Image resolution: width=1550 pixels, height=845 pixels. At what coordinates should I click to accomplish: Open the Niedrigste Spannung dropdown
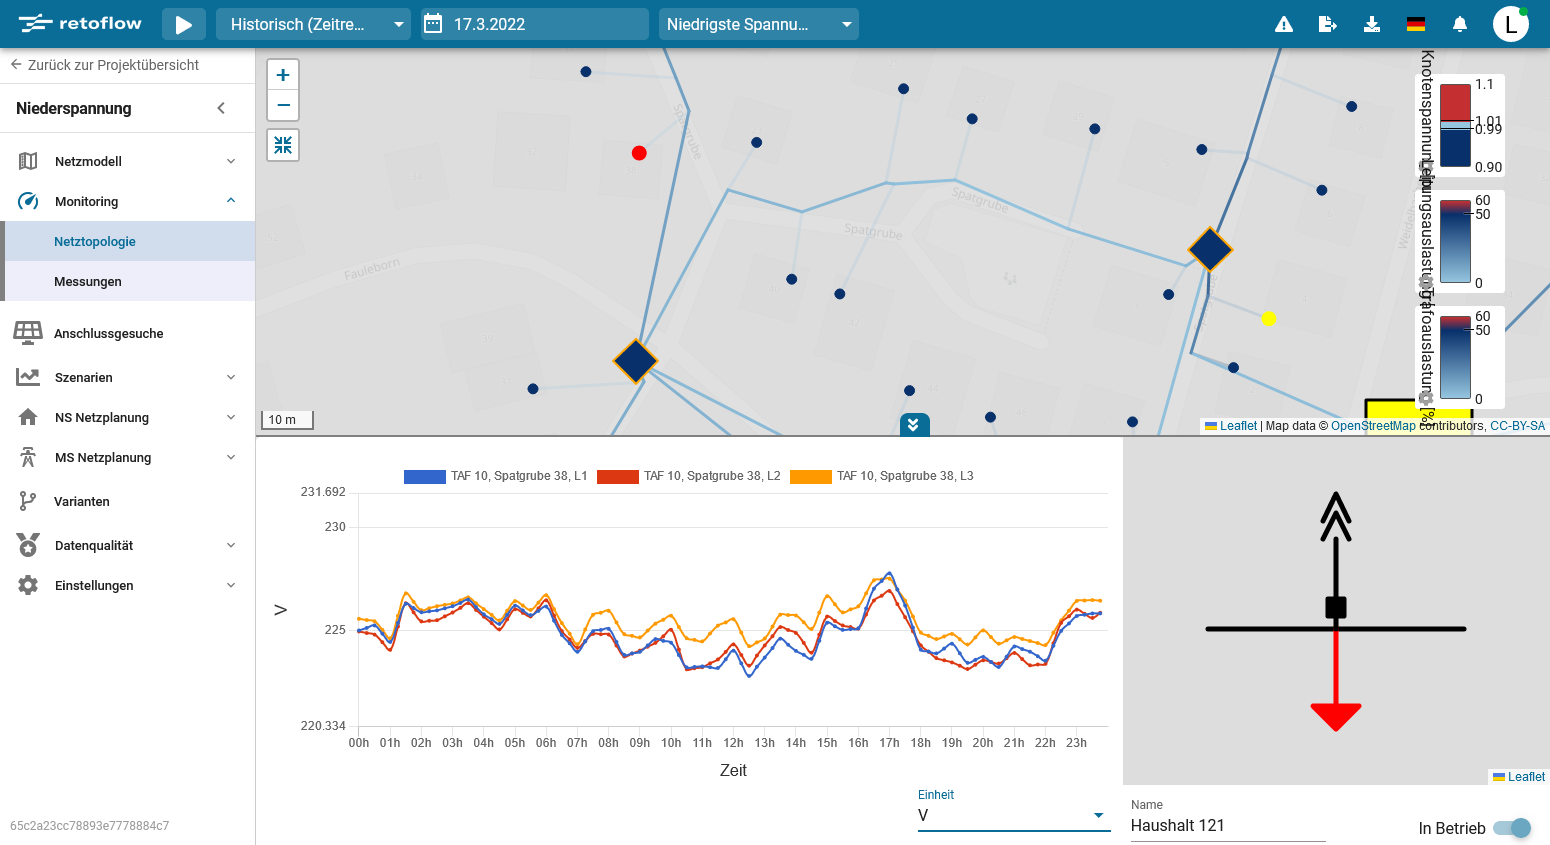[x=758, y=24]
